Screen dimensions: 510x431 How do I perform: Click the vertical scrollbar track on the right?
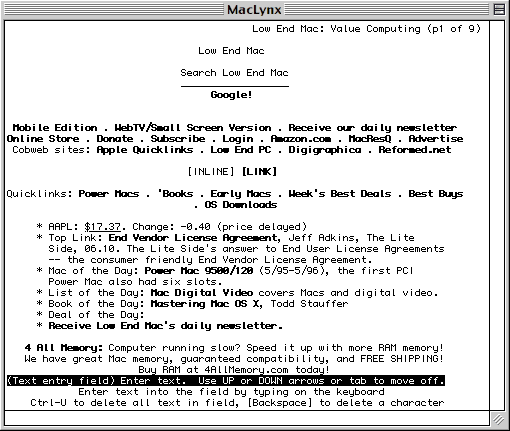pyautogui.click(x=497, y=215)
